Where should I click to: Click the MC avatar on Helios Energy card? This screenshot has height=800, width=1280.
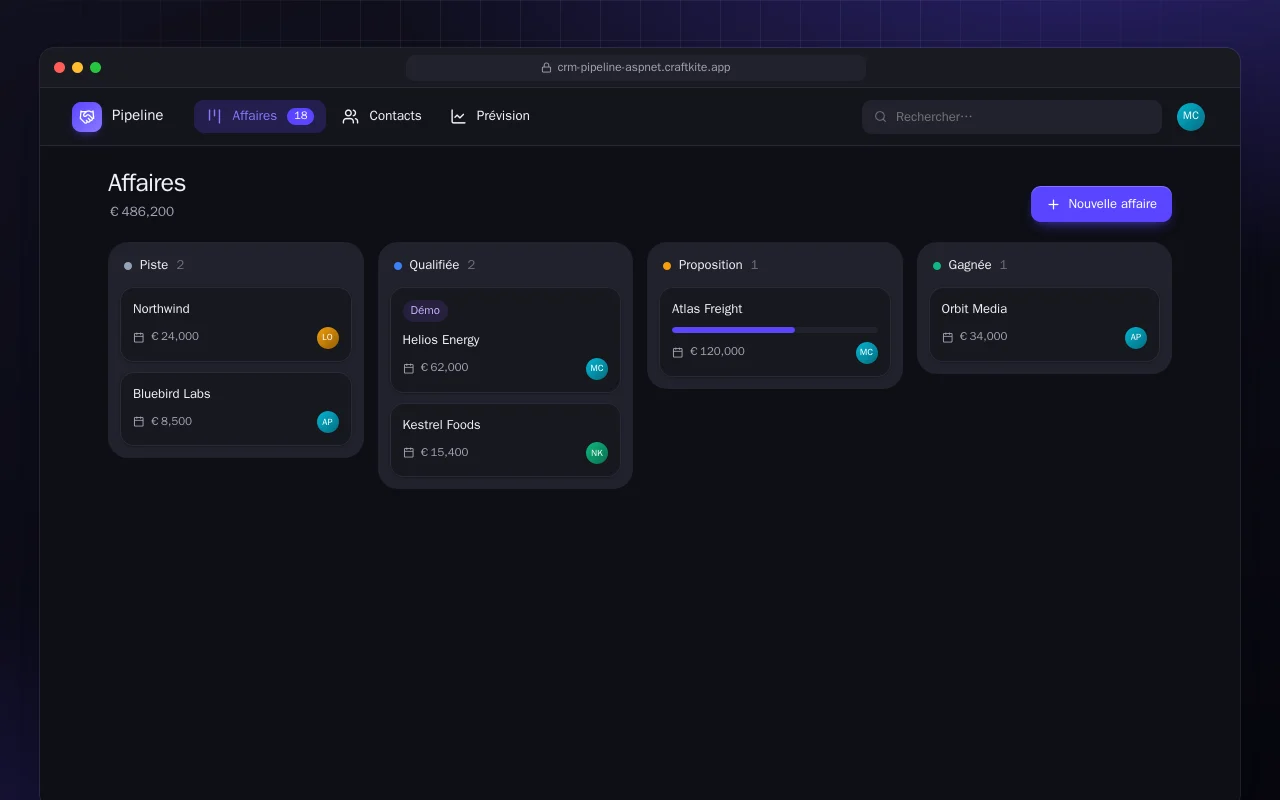click(x=597, y=368)
